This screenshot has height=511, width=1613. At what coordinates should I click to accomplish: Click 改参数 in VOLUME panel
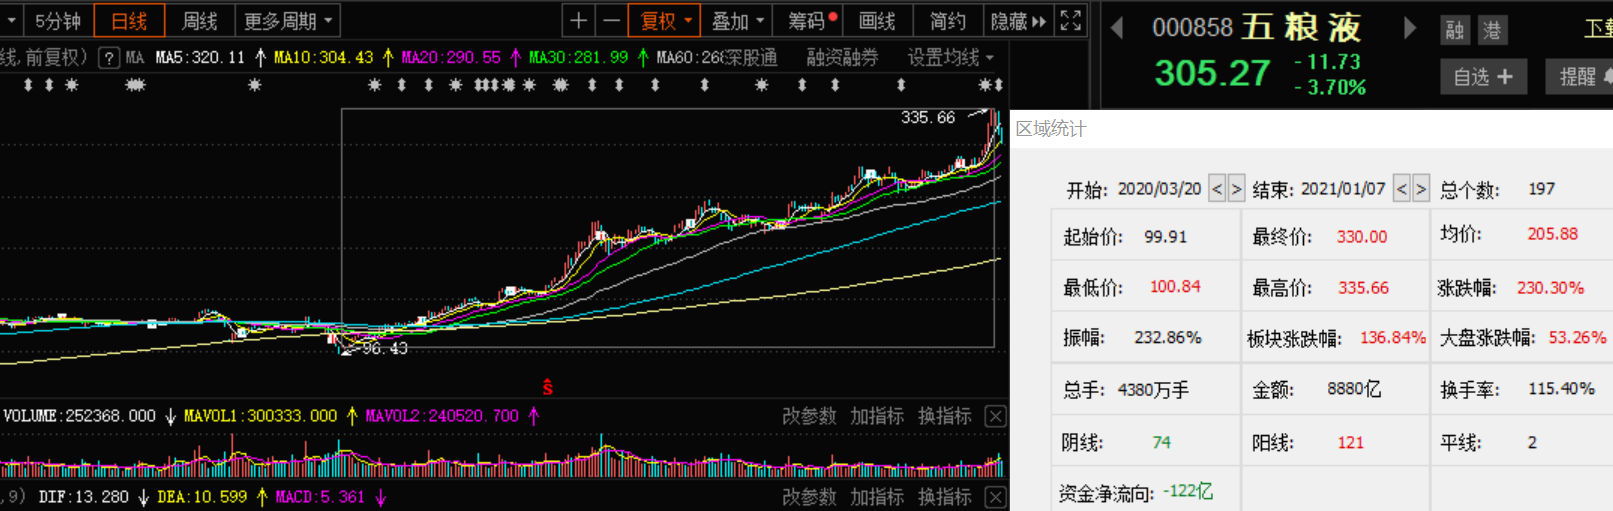pyautogui.click(x=809, y=416)
